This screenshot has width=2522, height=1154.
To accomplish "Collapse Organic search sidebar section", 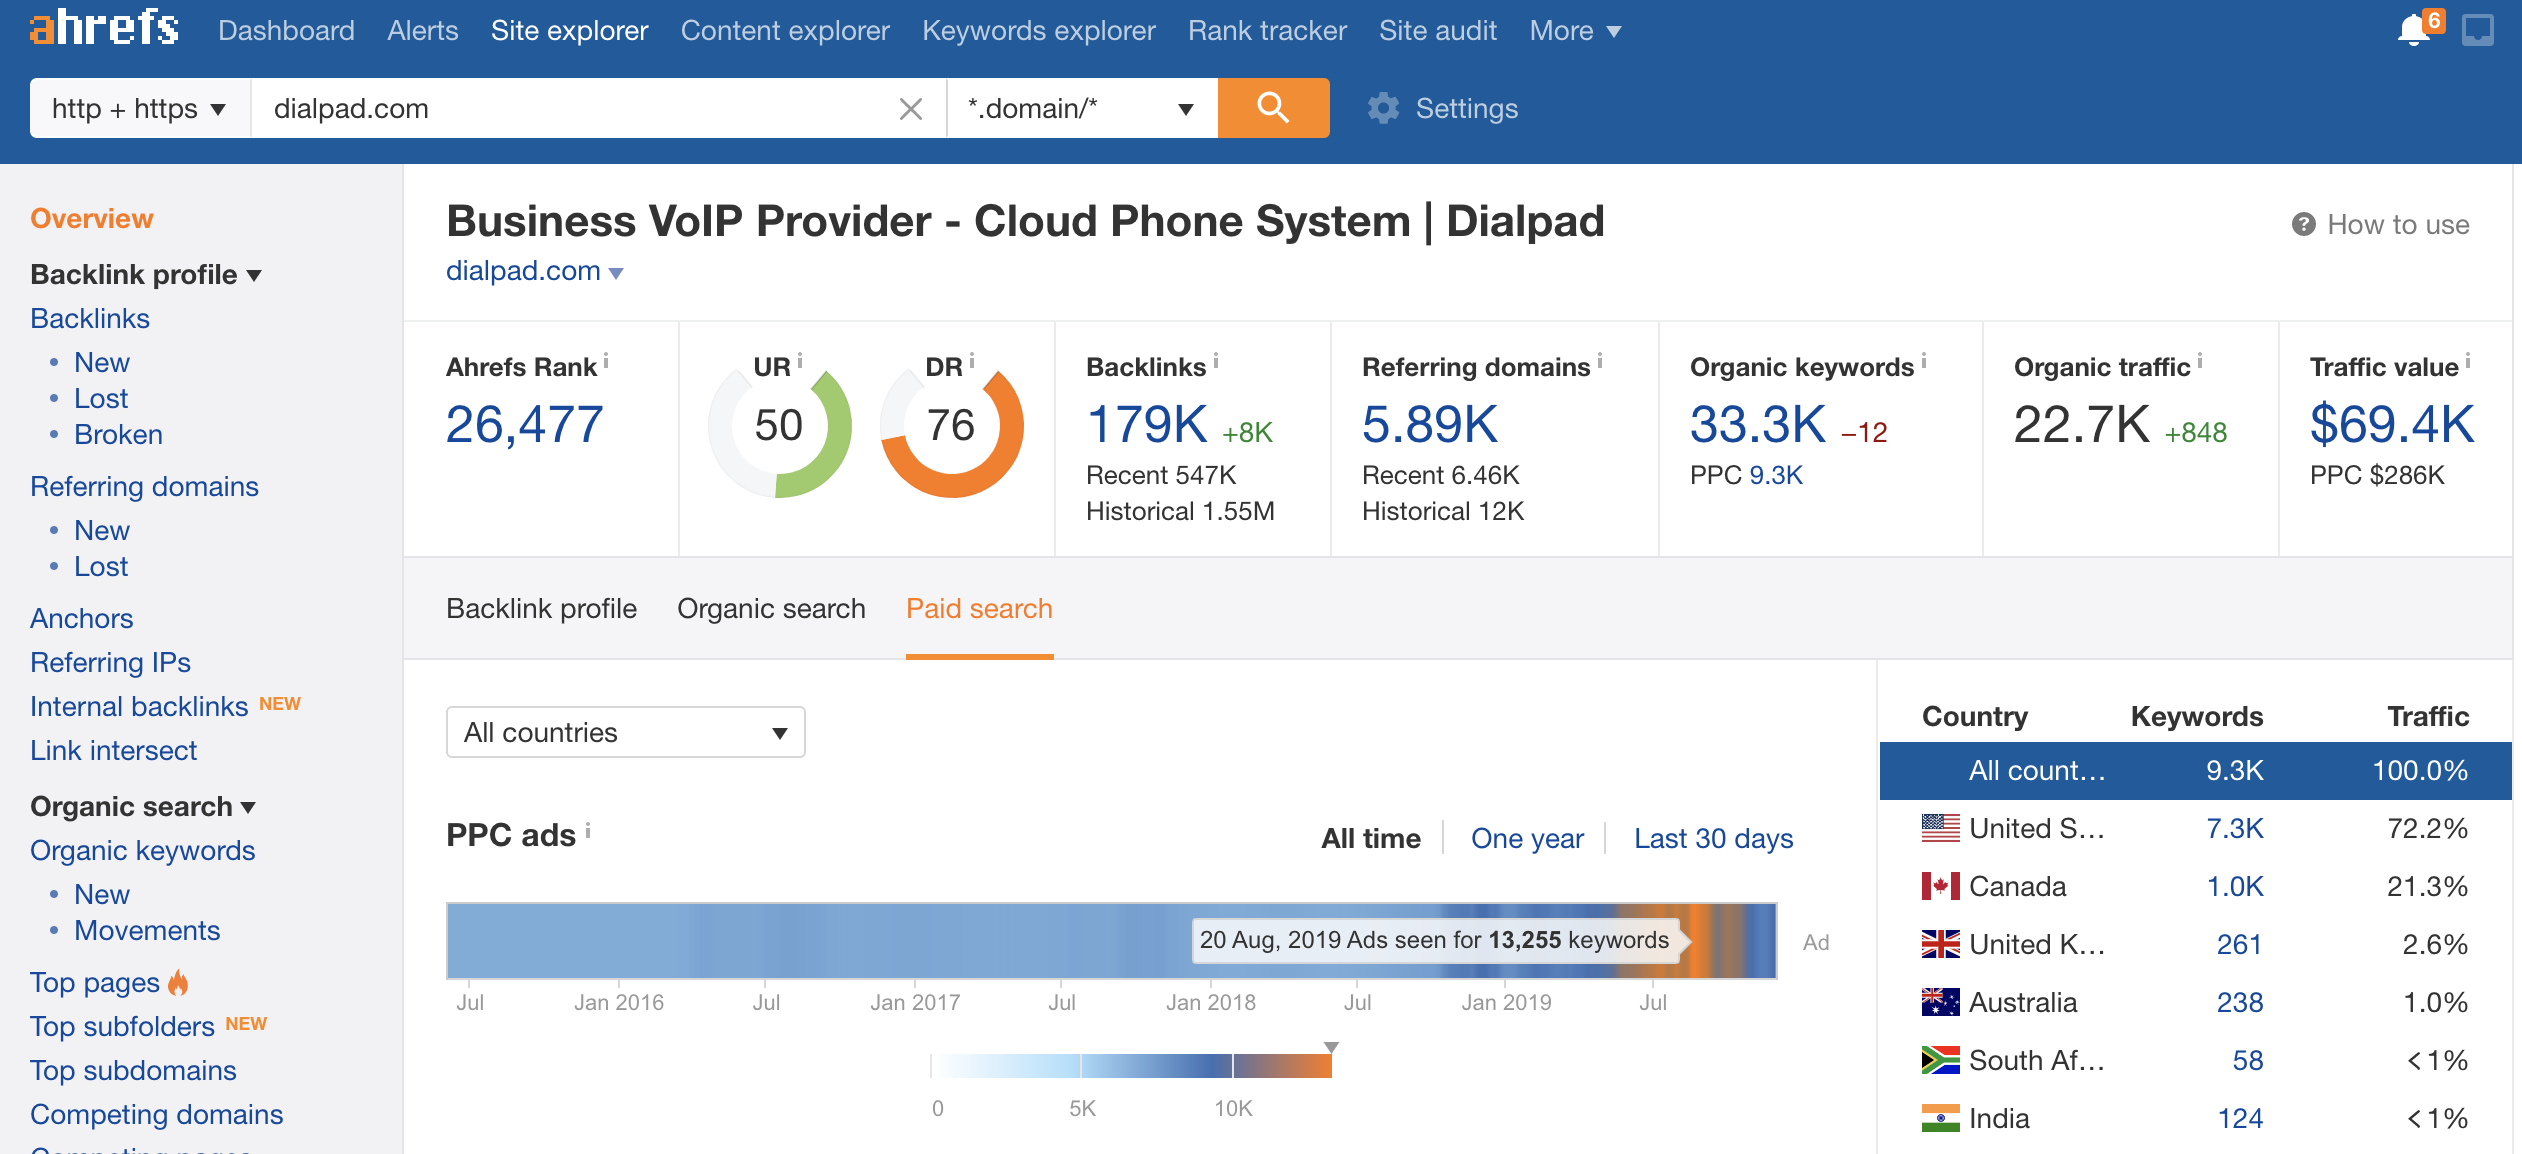I will point(249,807).
